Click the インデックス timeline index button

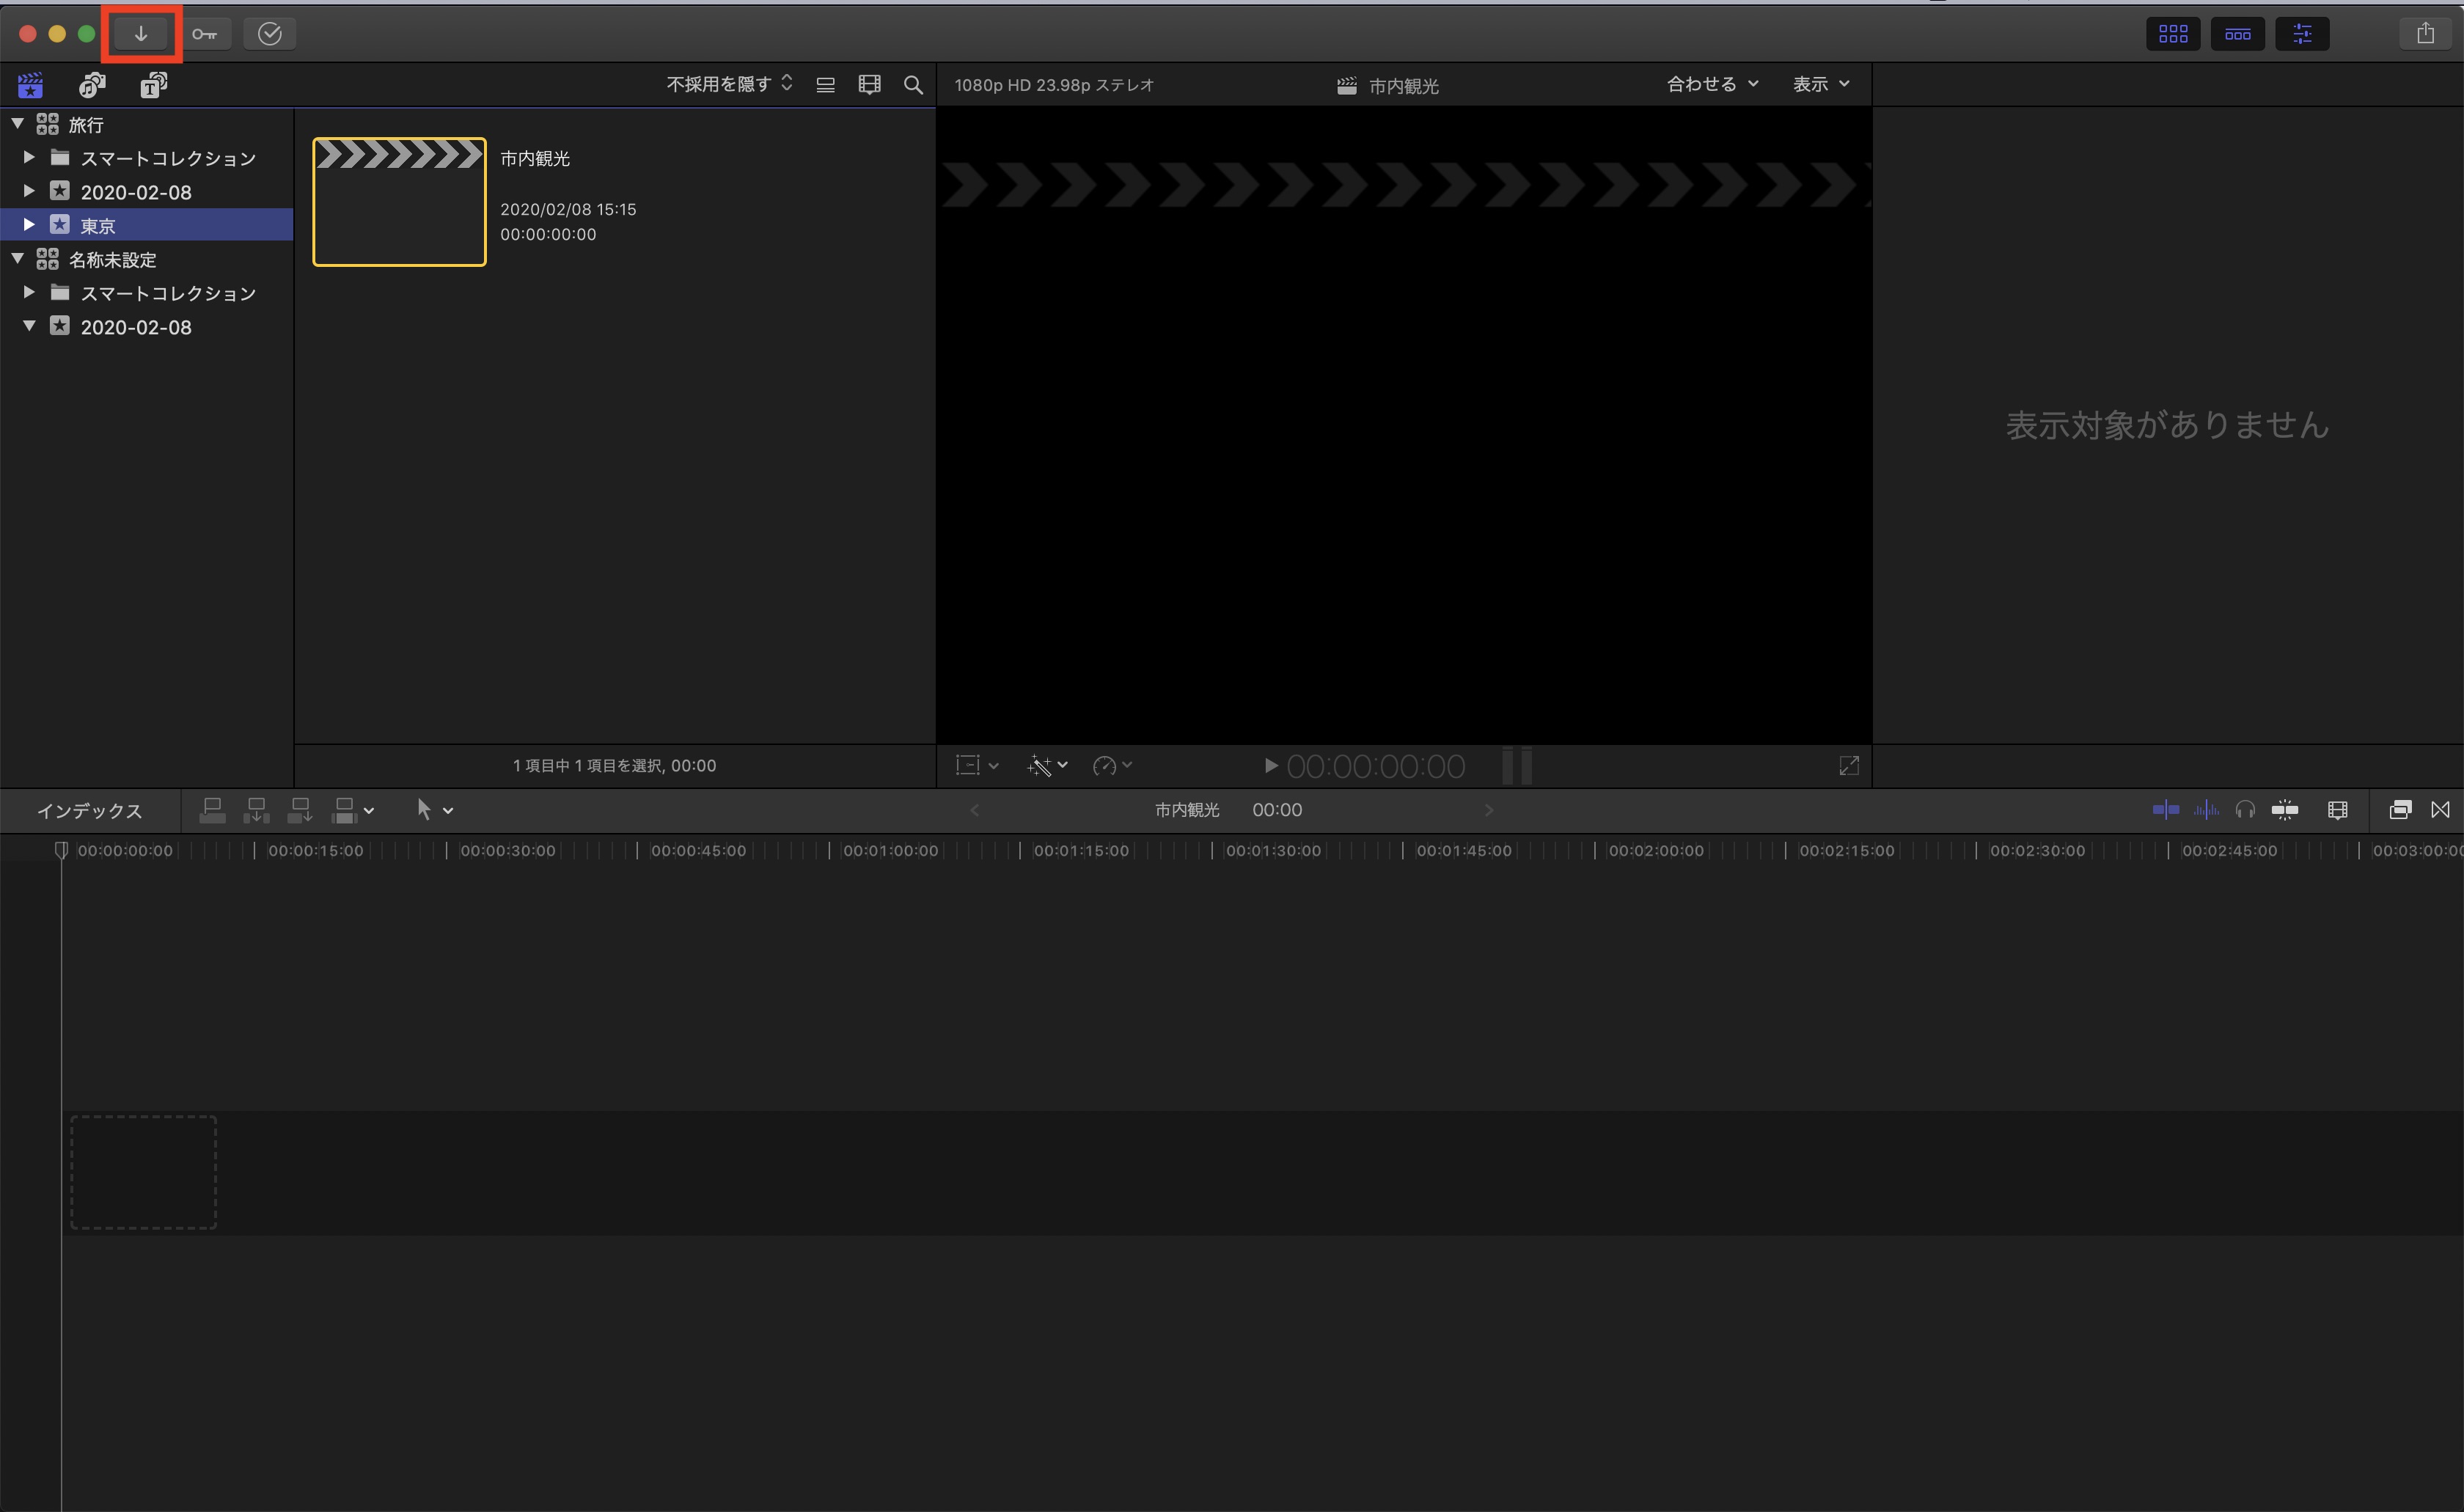(x=90, y=811)
